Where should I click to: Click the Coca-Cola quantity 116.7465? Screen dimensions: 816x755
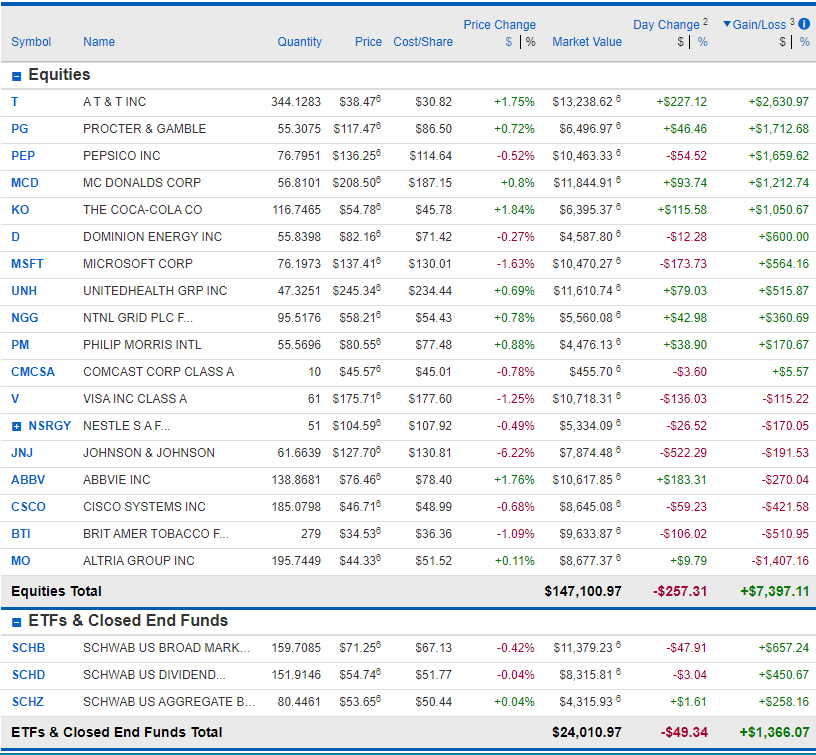coord(297,210)
